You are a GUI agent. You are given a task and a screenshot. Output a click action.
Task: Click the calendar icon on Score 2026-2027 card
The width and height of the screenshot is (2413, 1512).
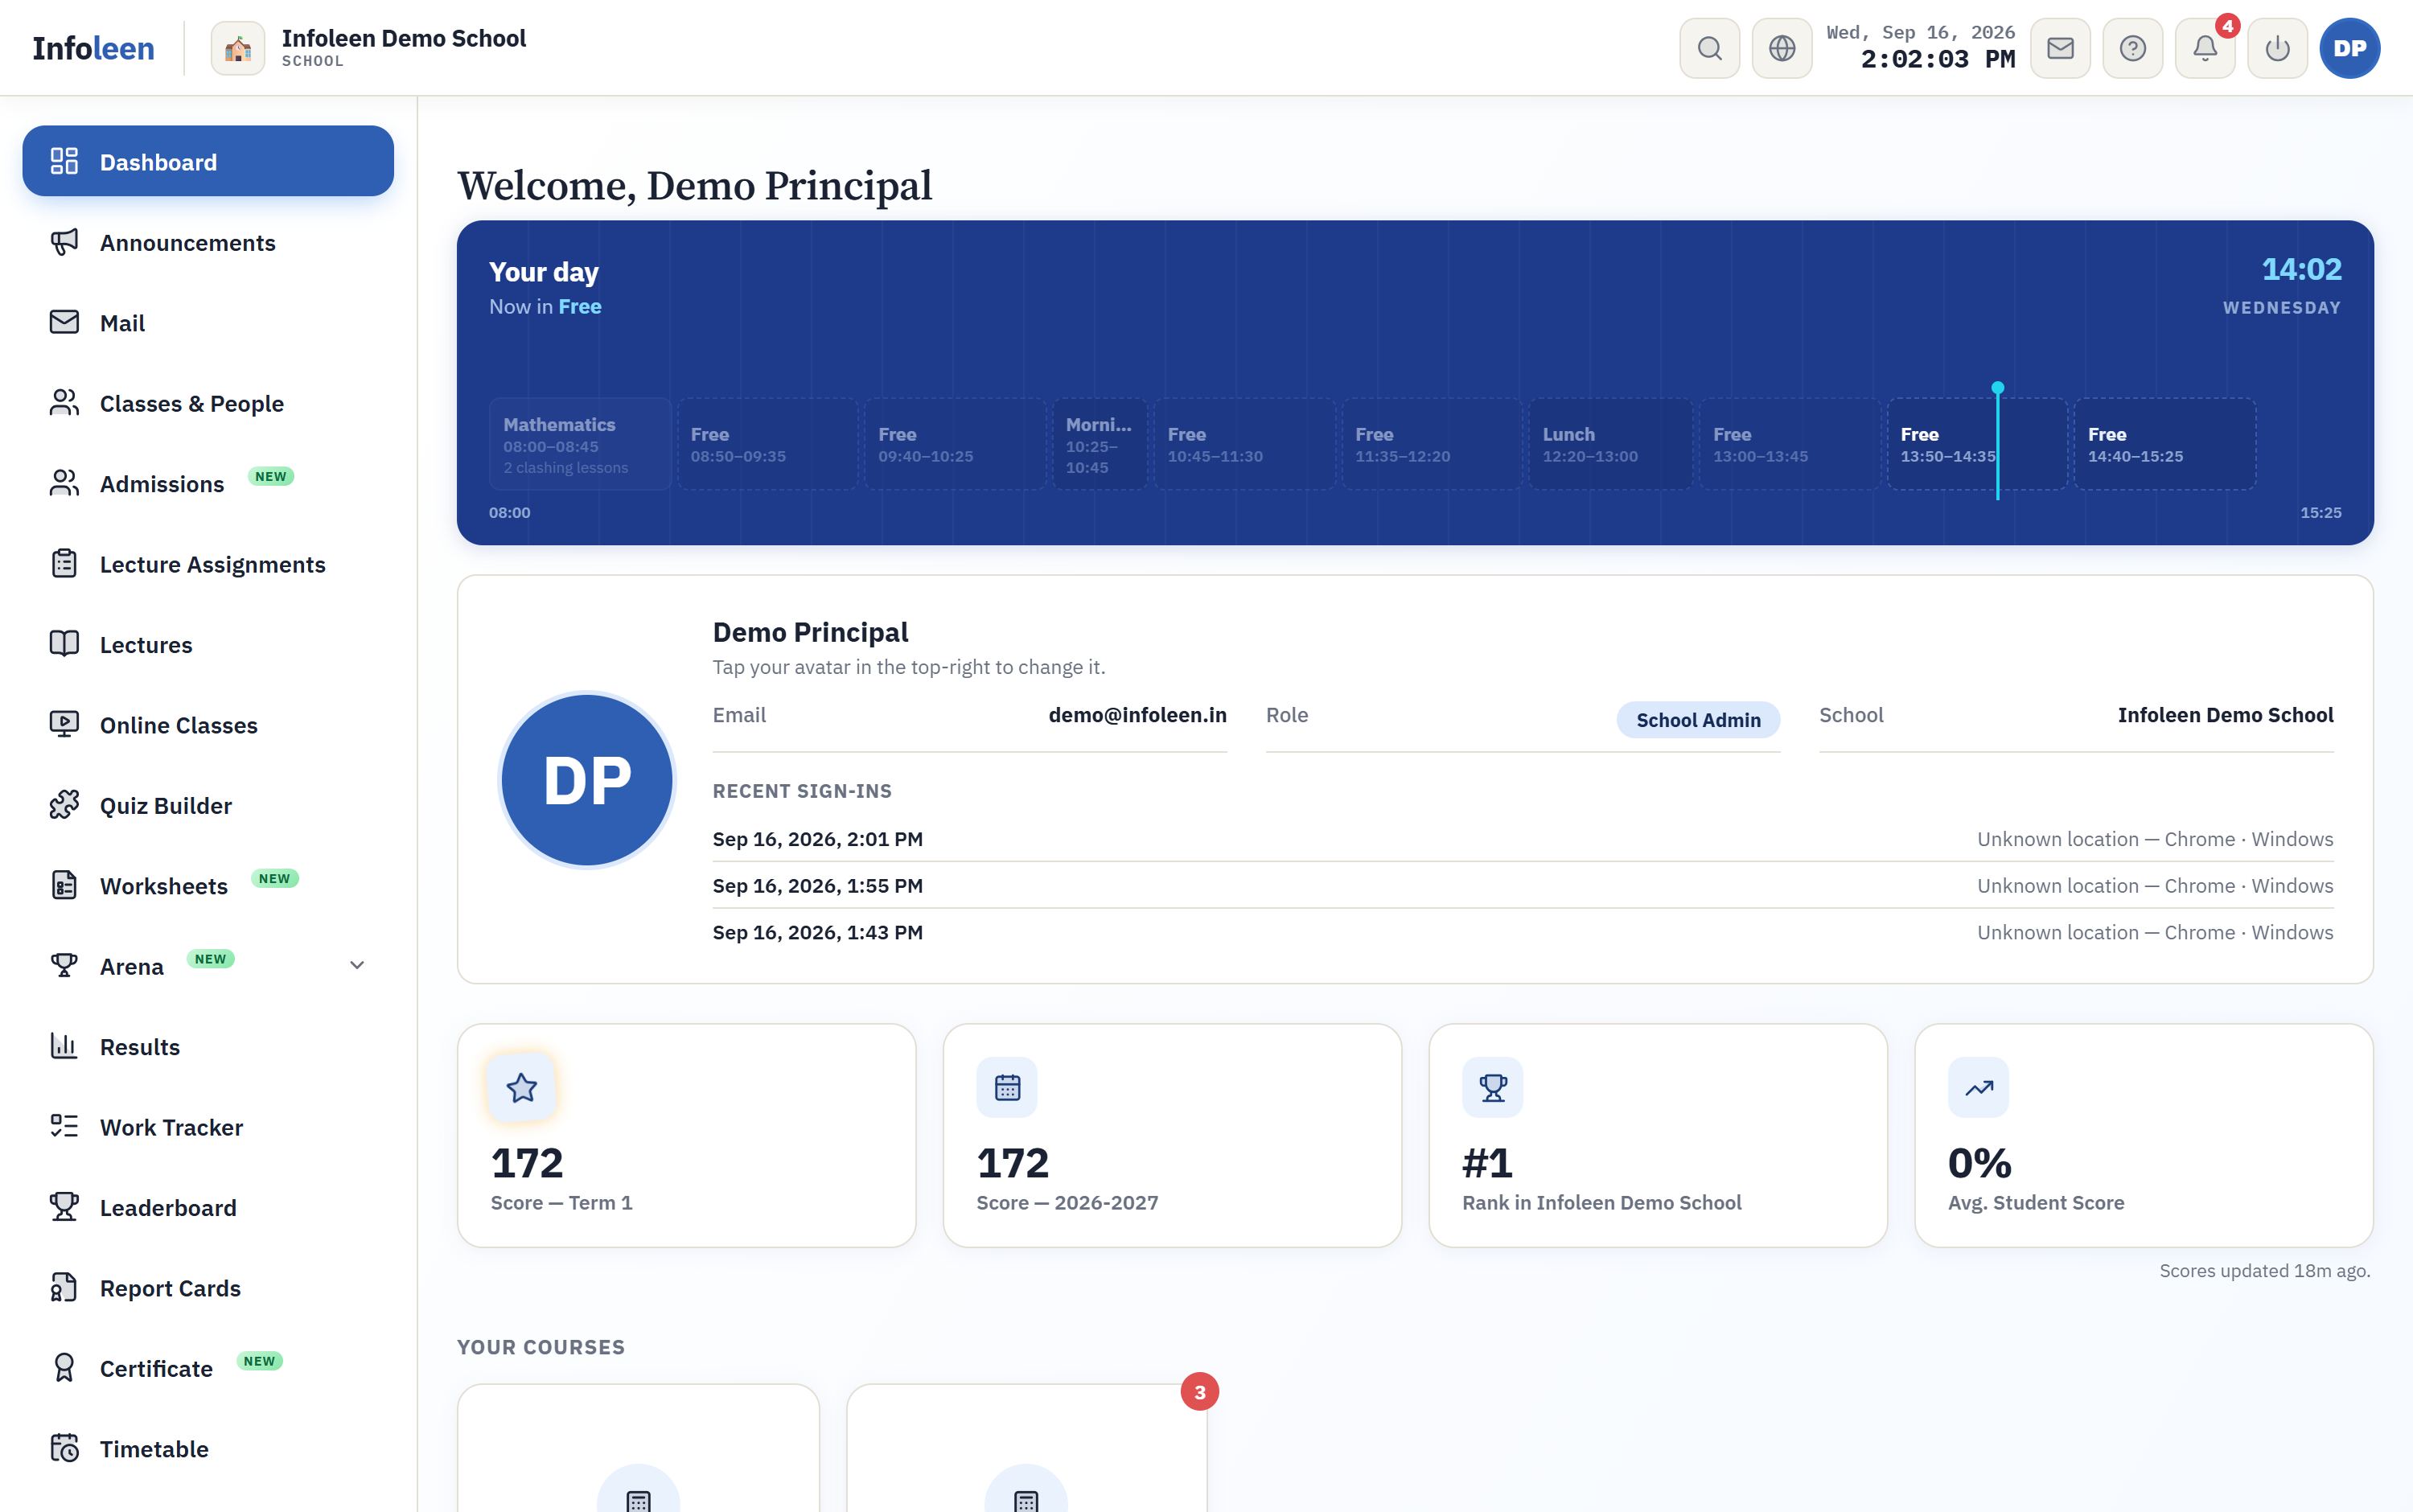coord(1007,1087)
